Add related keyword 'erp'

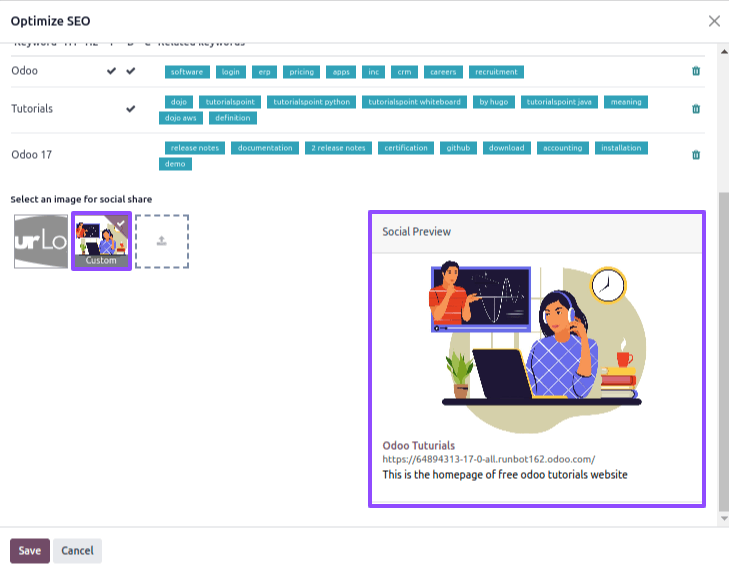(x=265, y=72)
